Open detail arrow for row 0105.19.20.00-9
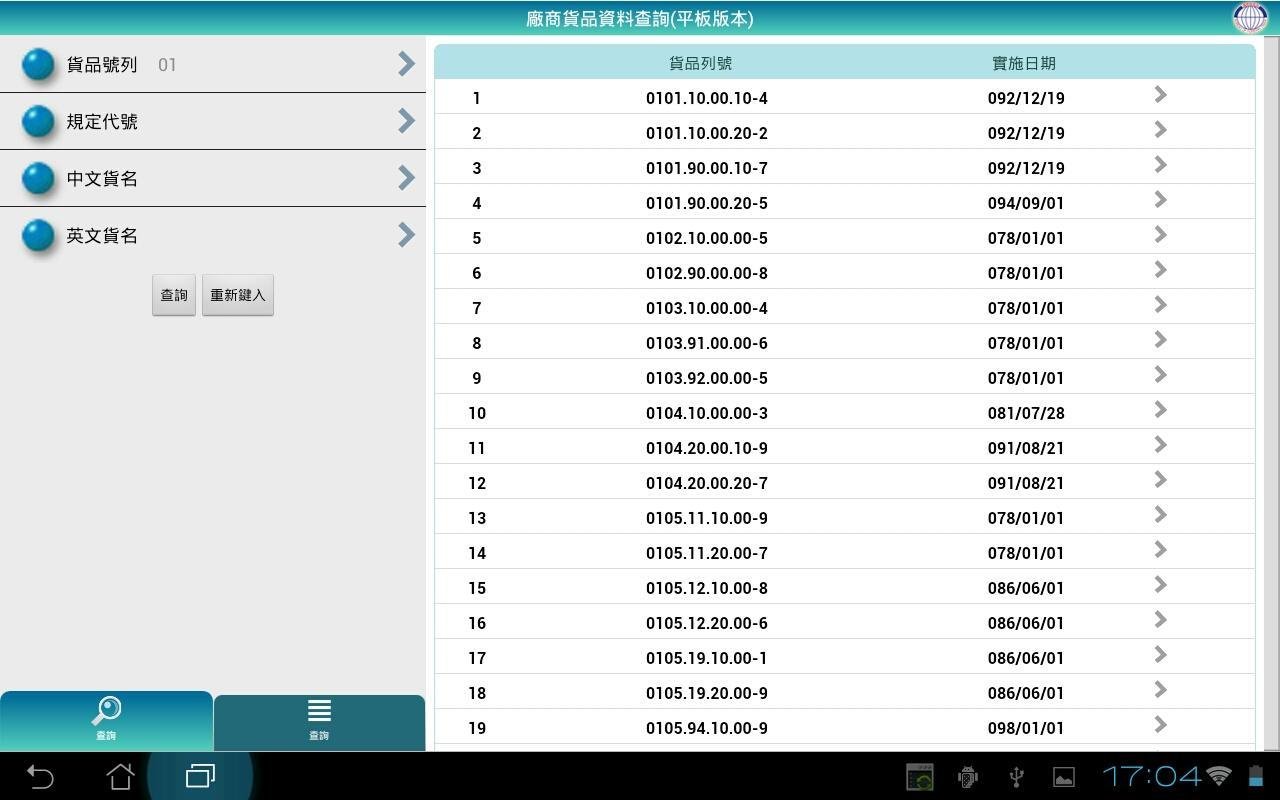 [x=1160, y=689]
